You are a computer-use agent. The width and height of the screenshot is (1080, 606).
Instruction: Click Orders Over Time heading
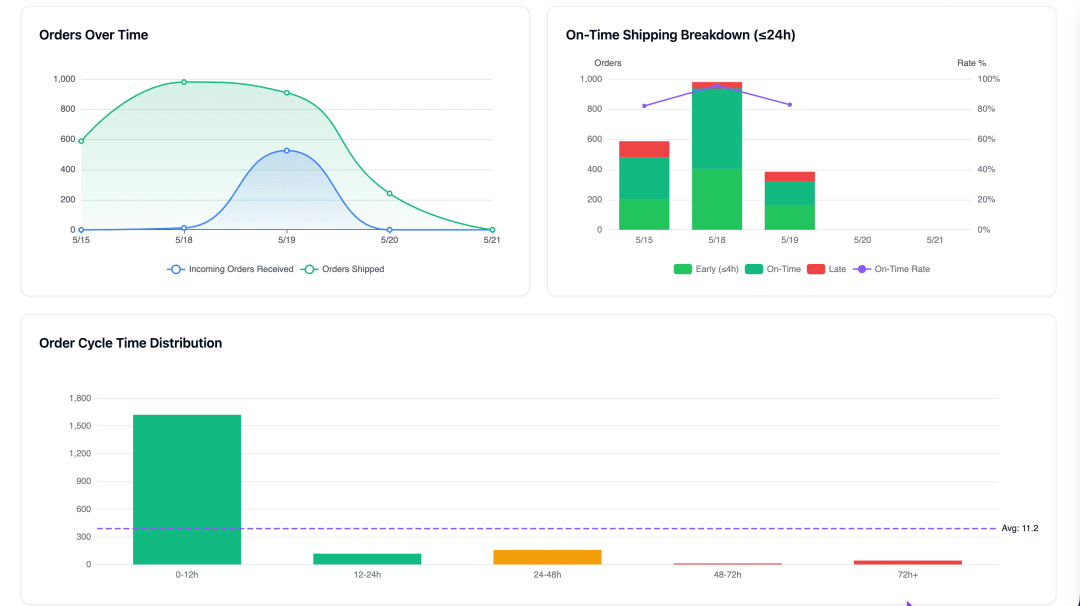coord(94,35)
